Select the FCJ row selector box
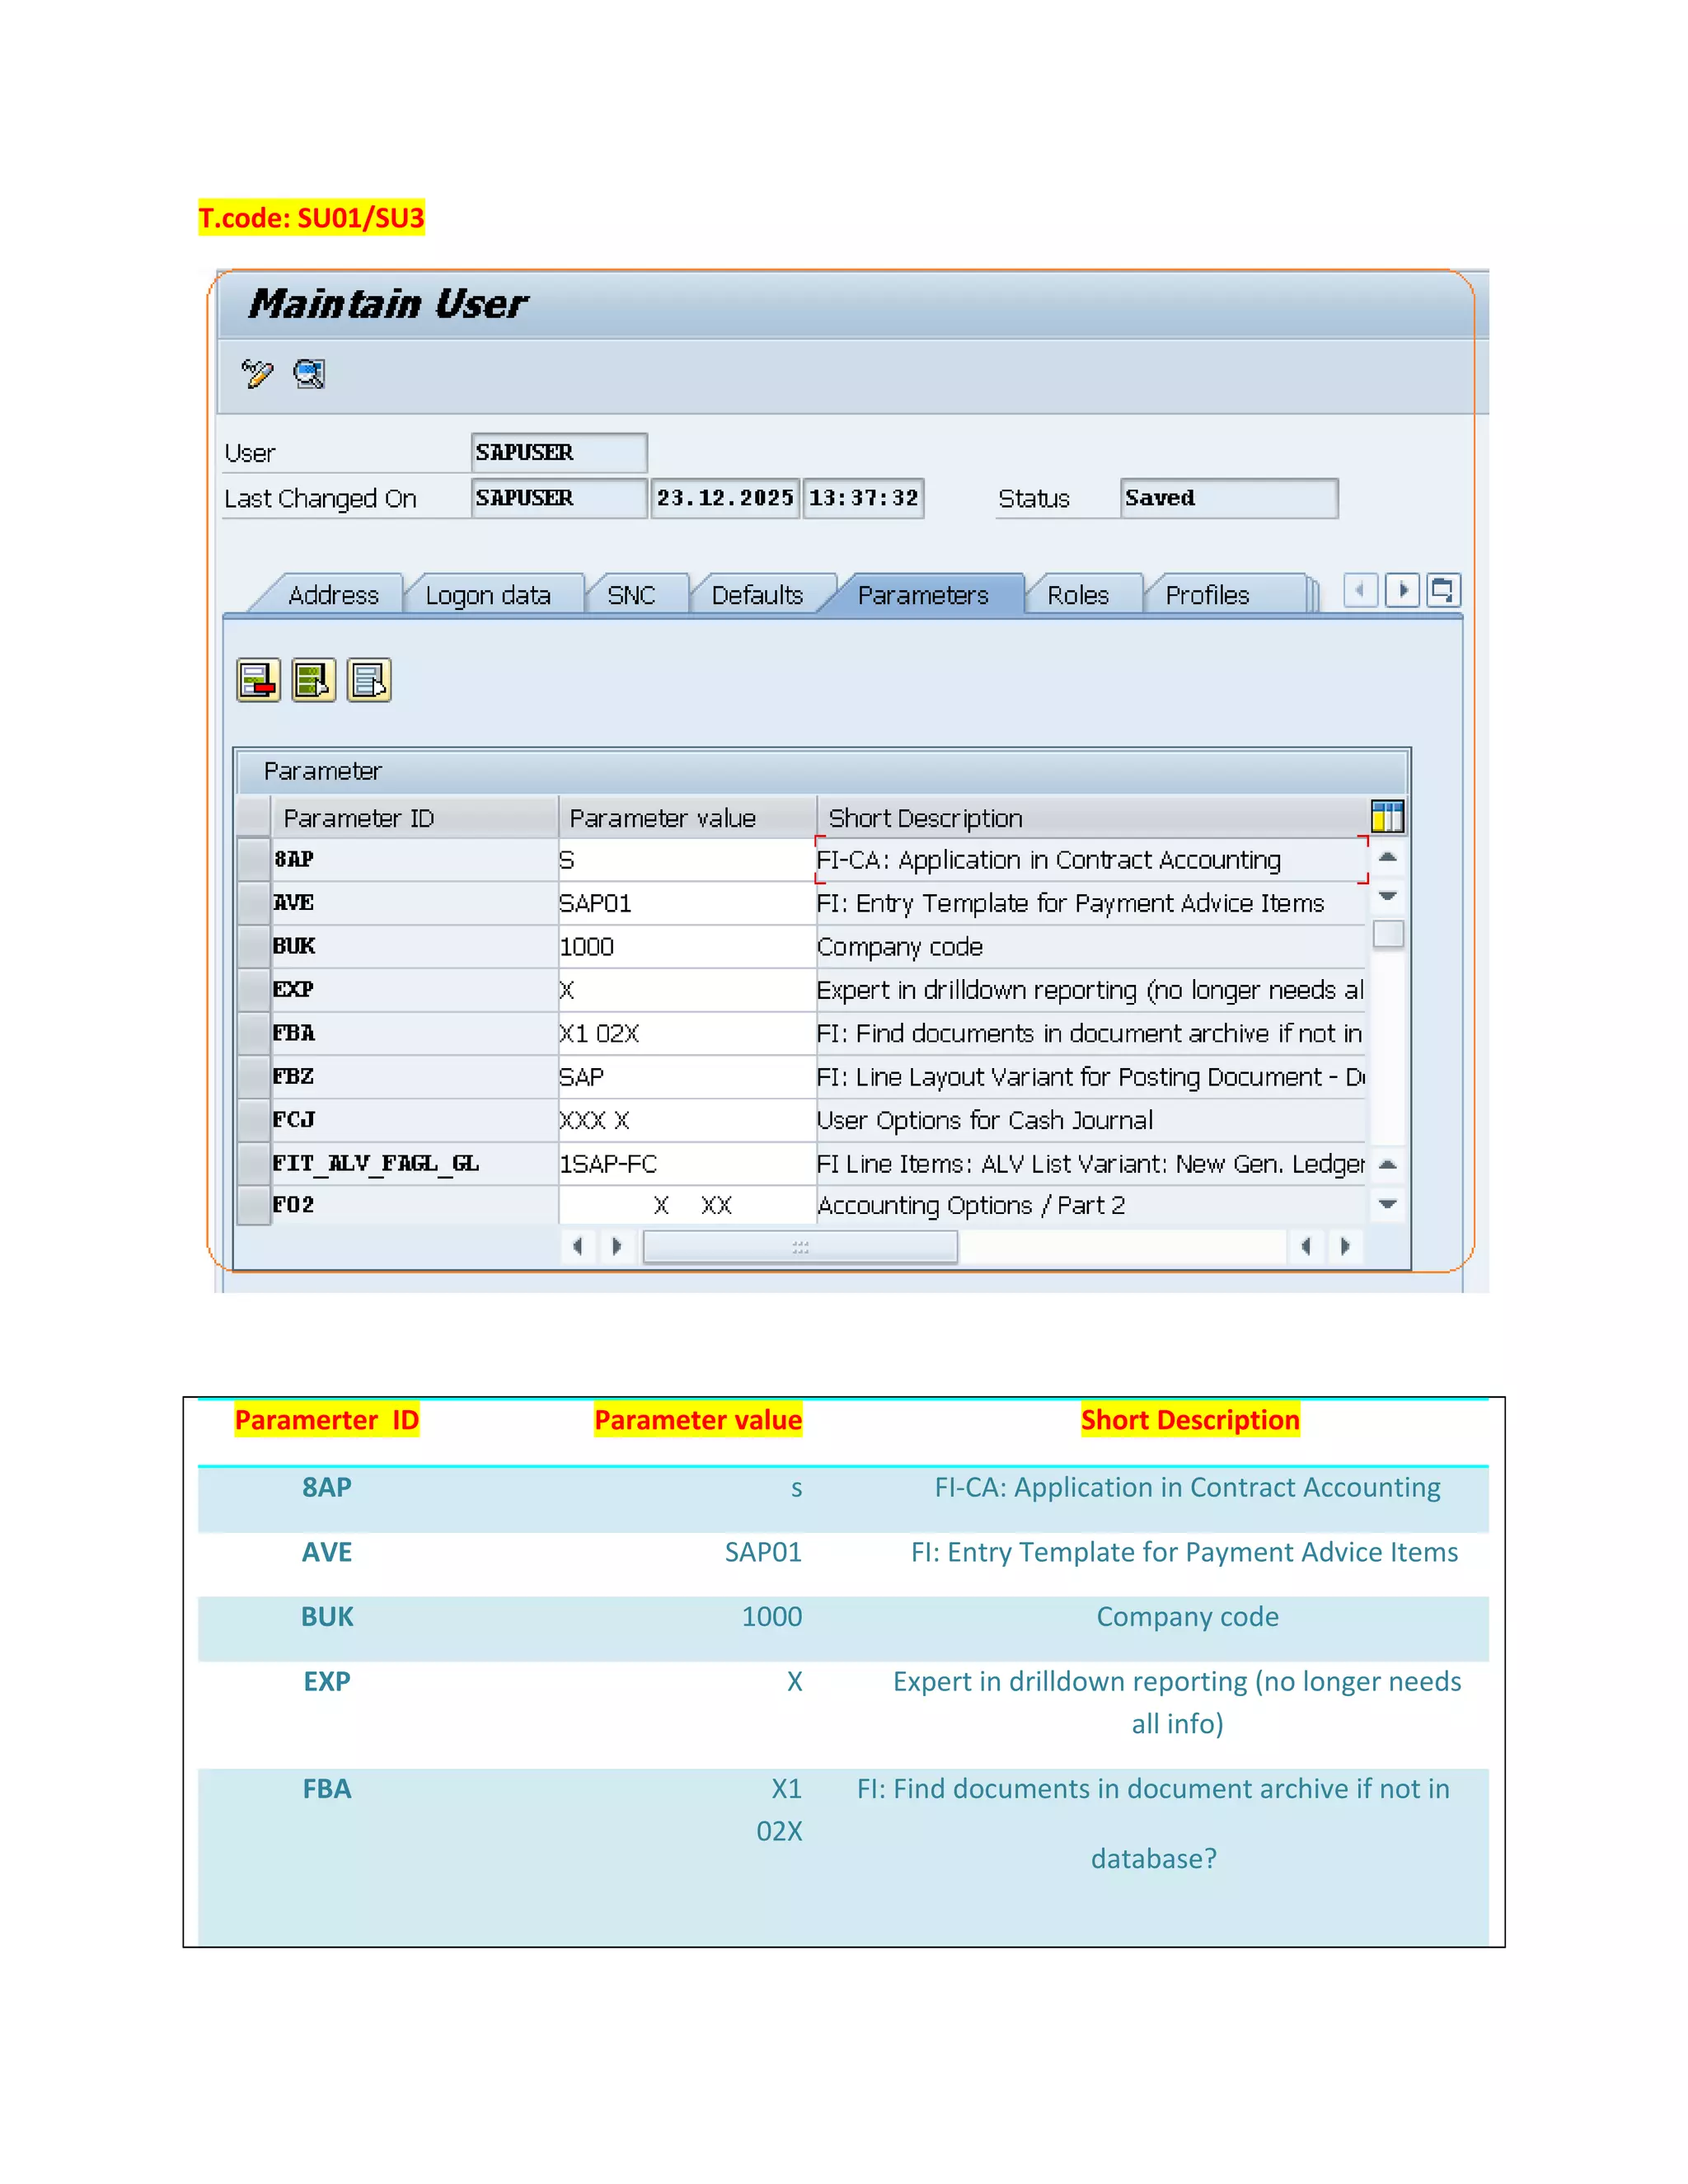 pyautogui.click(x=254, y=1120)
